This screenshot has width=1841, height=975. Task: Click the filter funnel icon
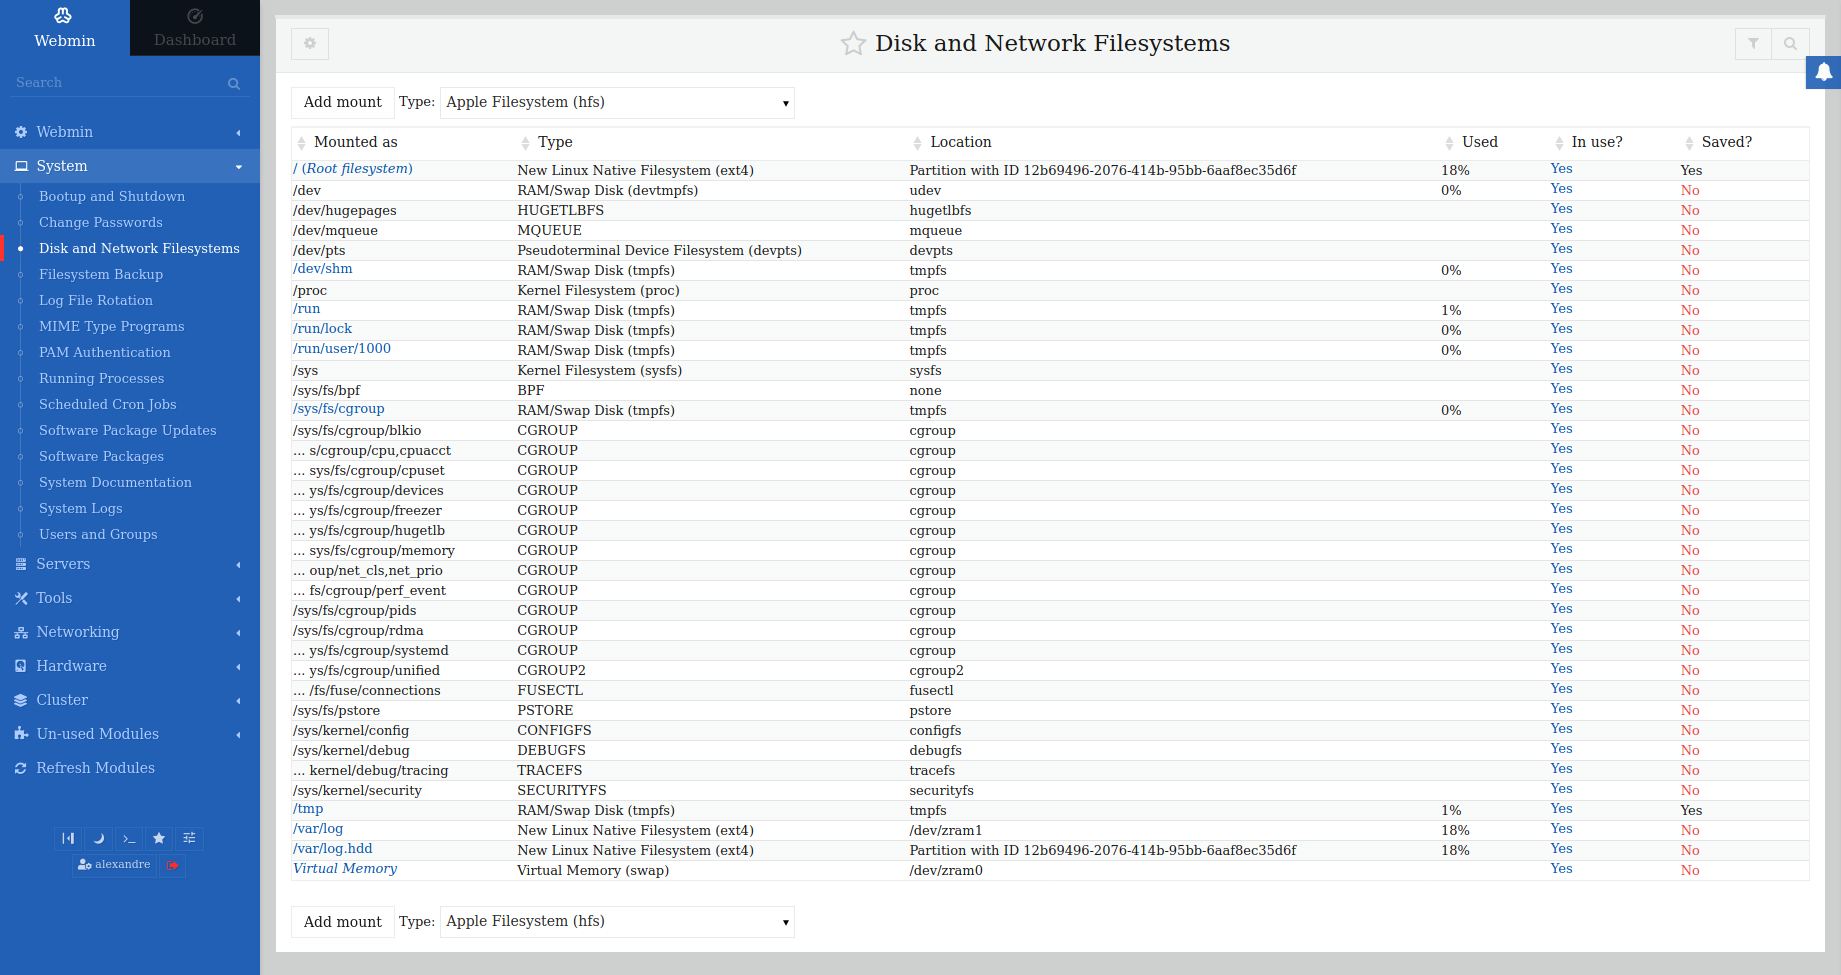click(x=1753, y=44)
